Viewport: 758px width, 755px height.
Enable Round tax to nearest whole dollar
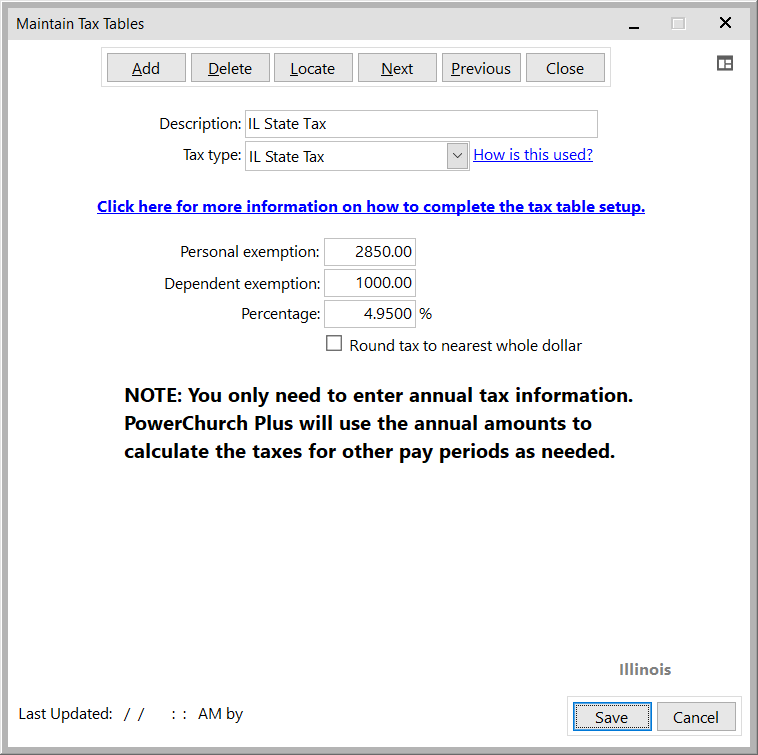tap(335, 345)
